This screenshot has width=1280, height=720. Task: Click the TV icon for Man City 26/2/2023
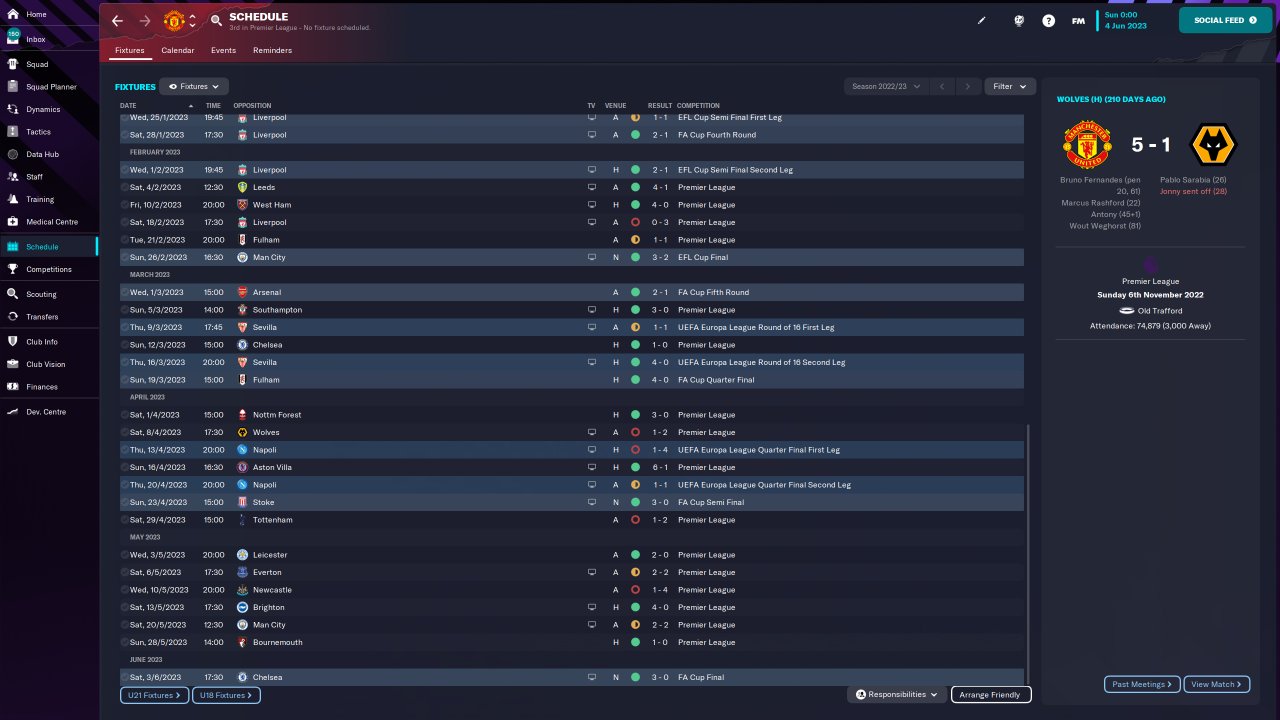click(x=592, y=257)
